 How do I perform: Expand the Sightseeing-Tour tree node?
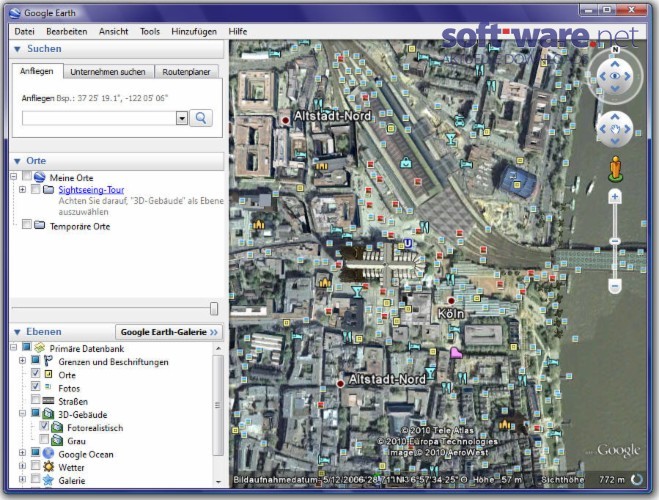click(22, 189)
